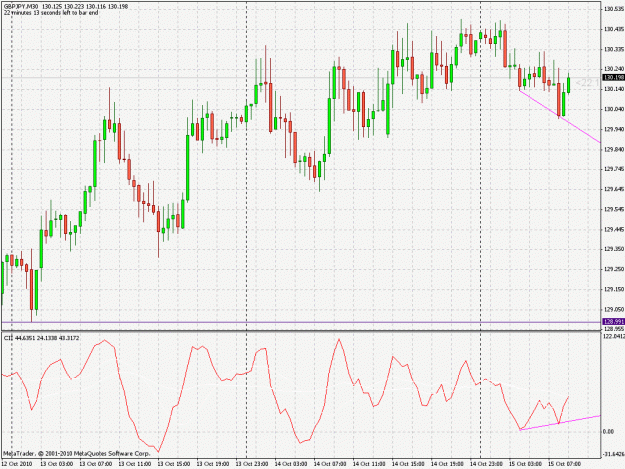Click the 0.00 indicator scale label

click(609, 432)
